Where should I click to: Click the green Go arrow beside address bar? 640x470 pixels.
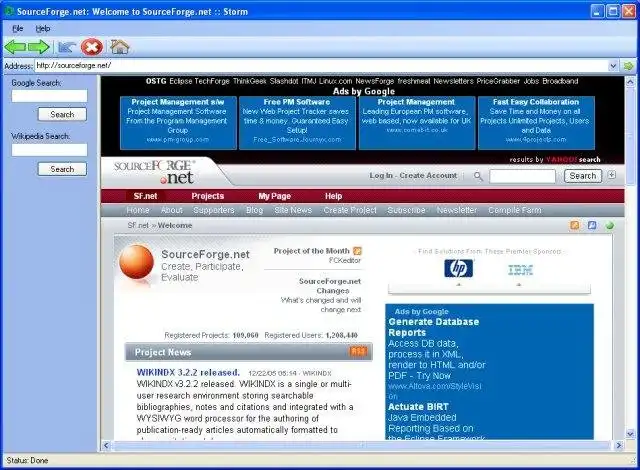coord(629,66)
